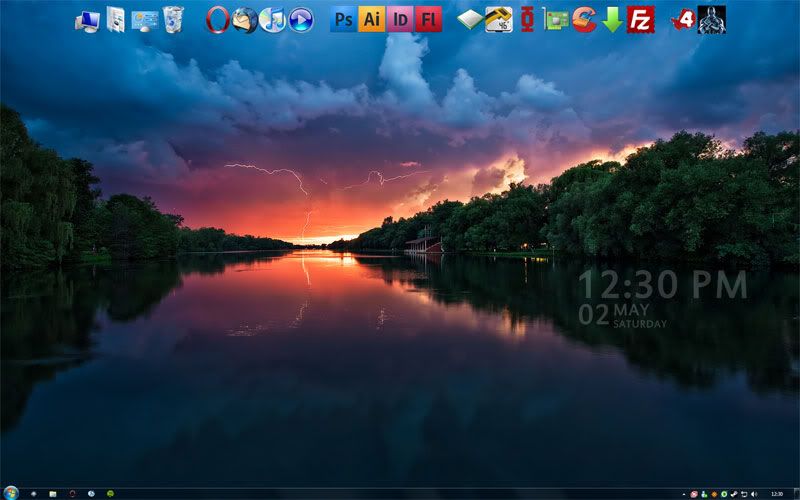This screenshot has height=500, width=800.
Task: Open the temperature gun monitor icon
Action: (x=499, y=20)
